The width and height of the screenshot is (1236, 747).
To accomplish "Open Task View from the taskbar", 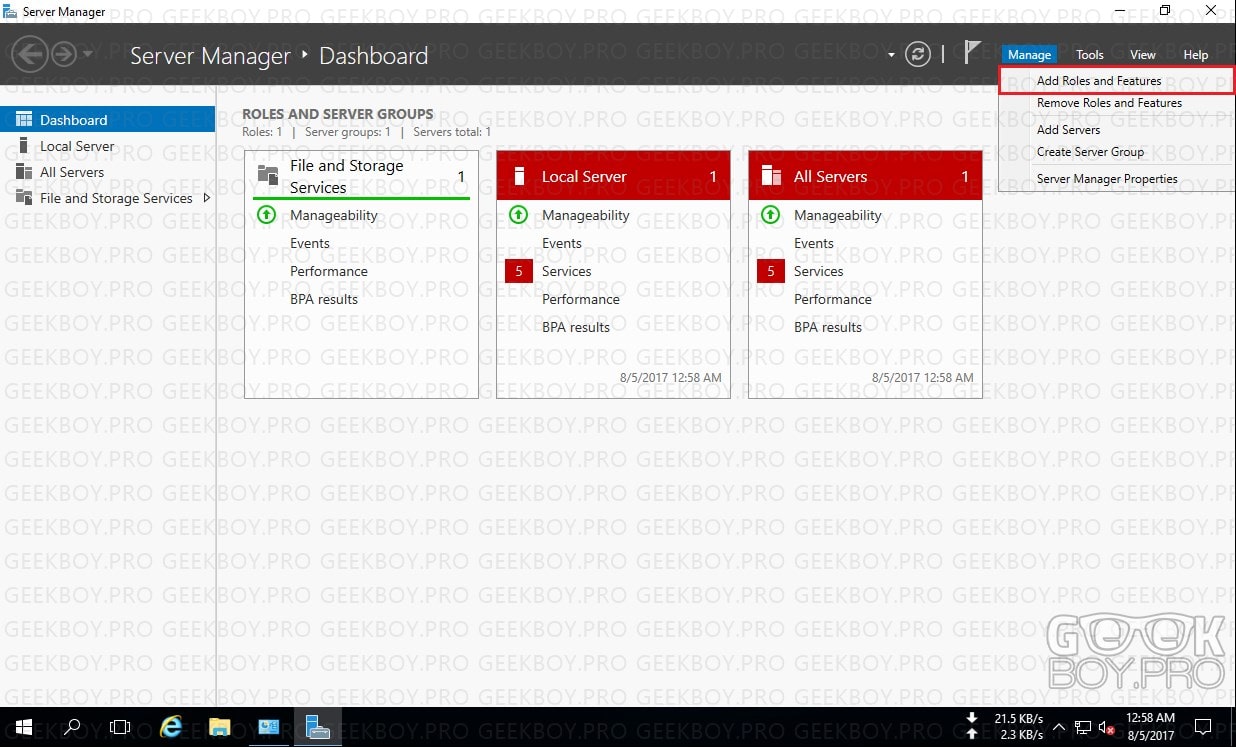I will 120,727.
